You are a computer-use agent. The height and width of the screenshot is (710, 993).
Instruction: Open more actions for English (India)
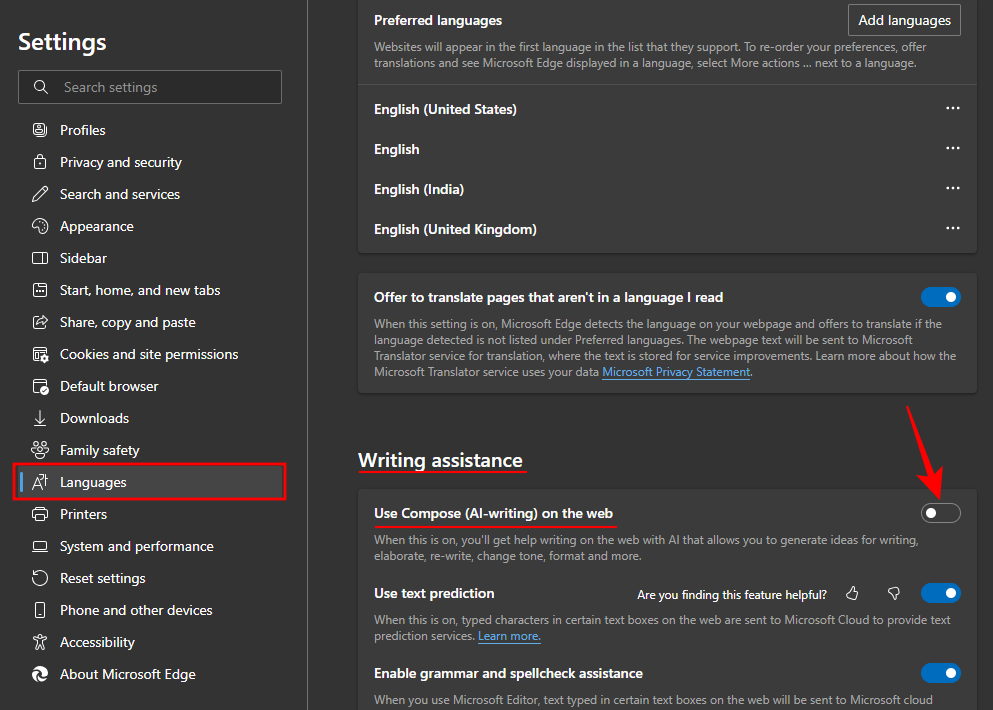(x=952, y=189)
